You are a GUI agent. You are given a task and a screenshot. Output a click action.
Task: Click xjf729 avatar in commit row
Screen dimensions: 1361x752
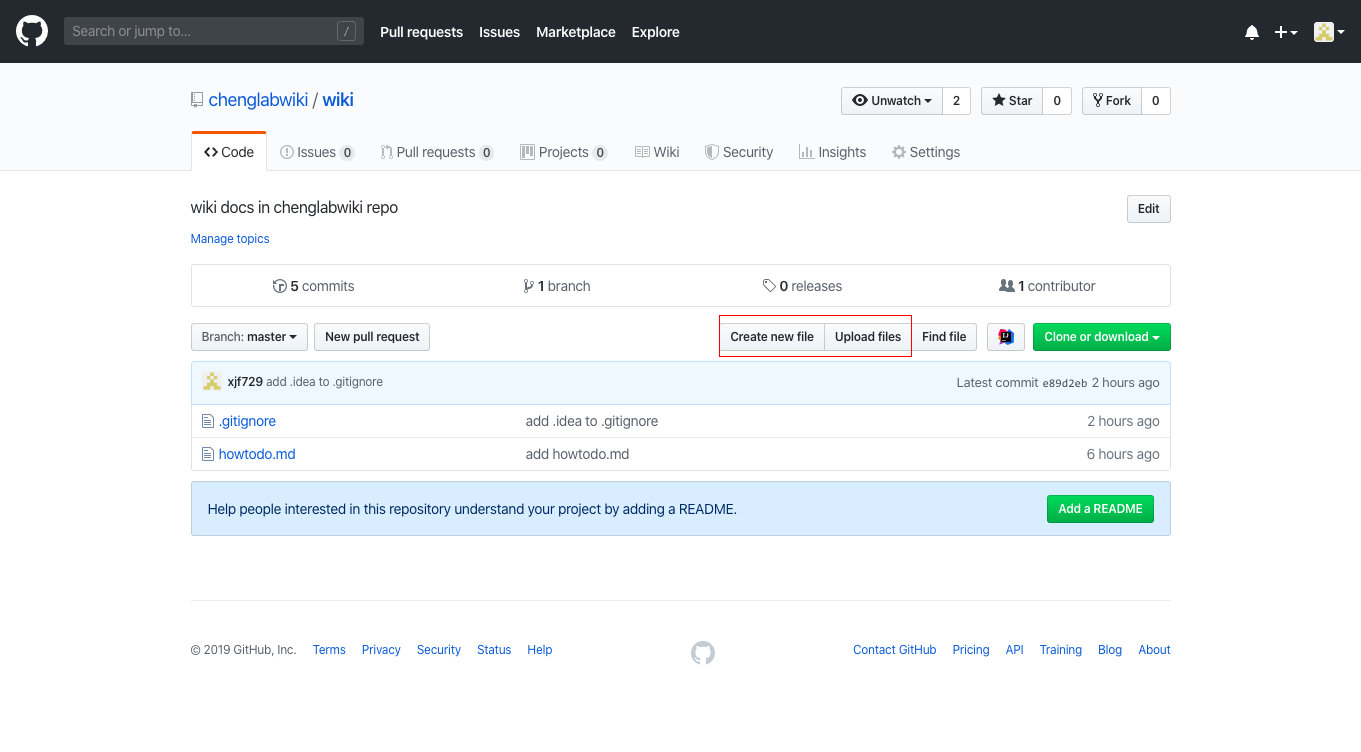click(212, 382)
